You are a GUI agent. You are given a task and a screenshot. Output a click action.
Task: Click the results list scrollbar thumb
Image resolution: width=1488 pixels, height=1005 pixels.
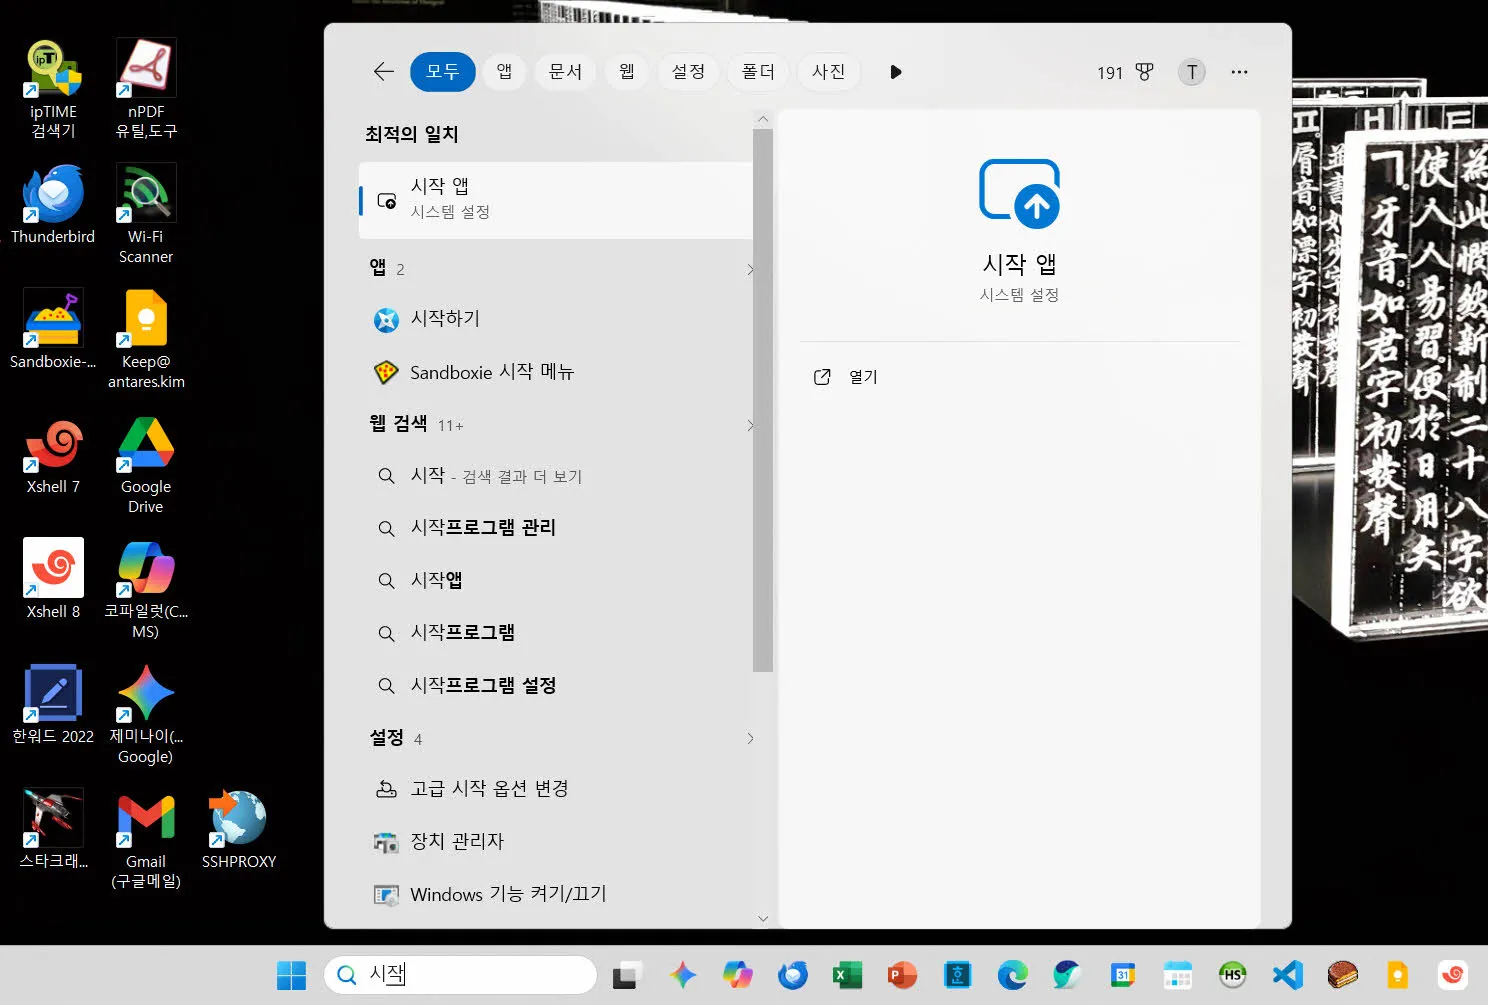tap(763, 400)
